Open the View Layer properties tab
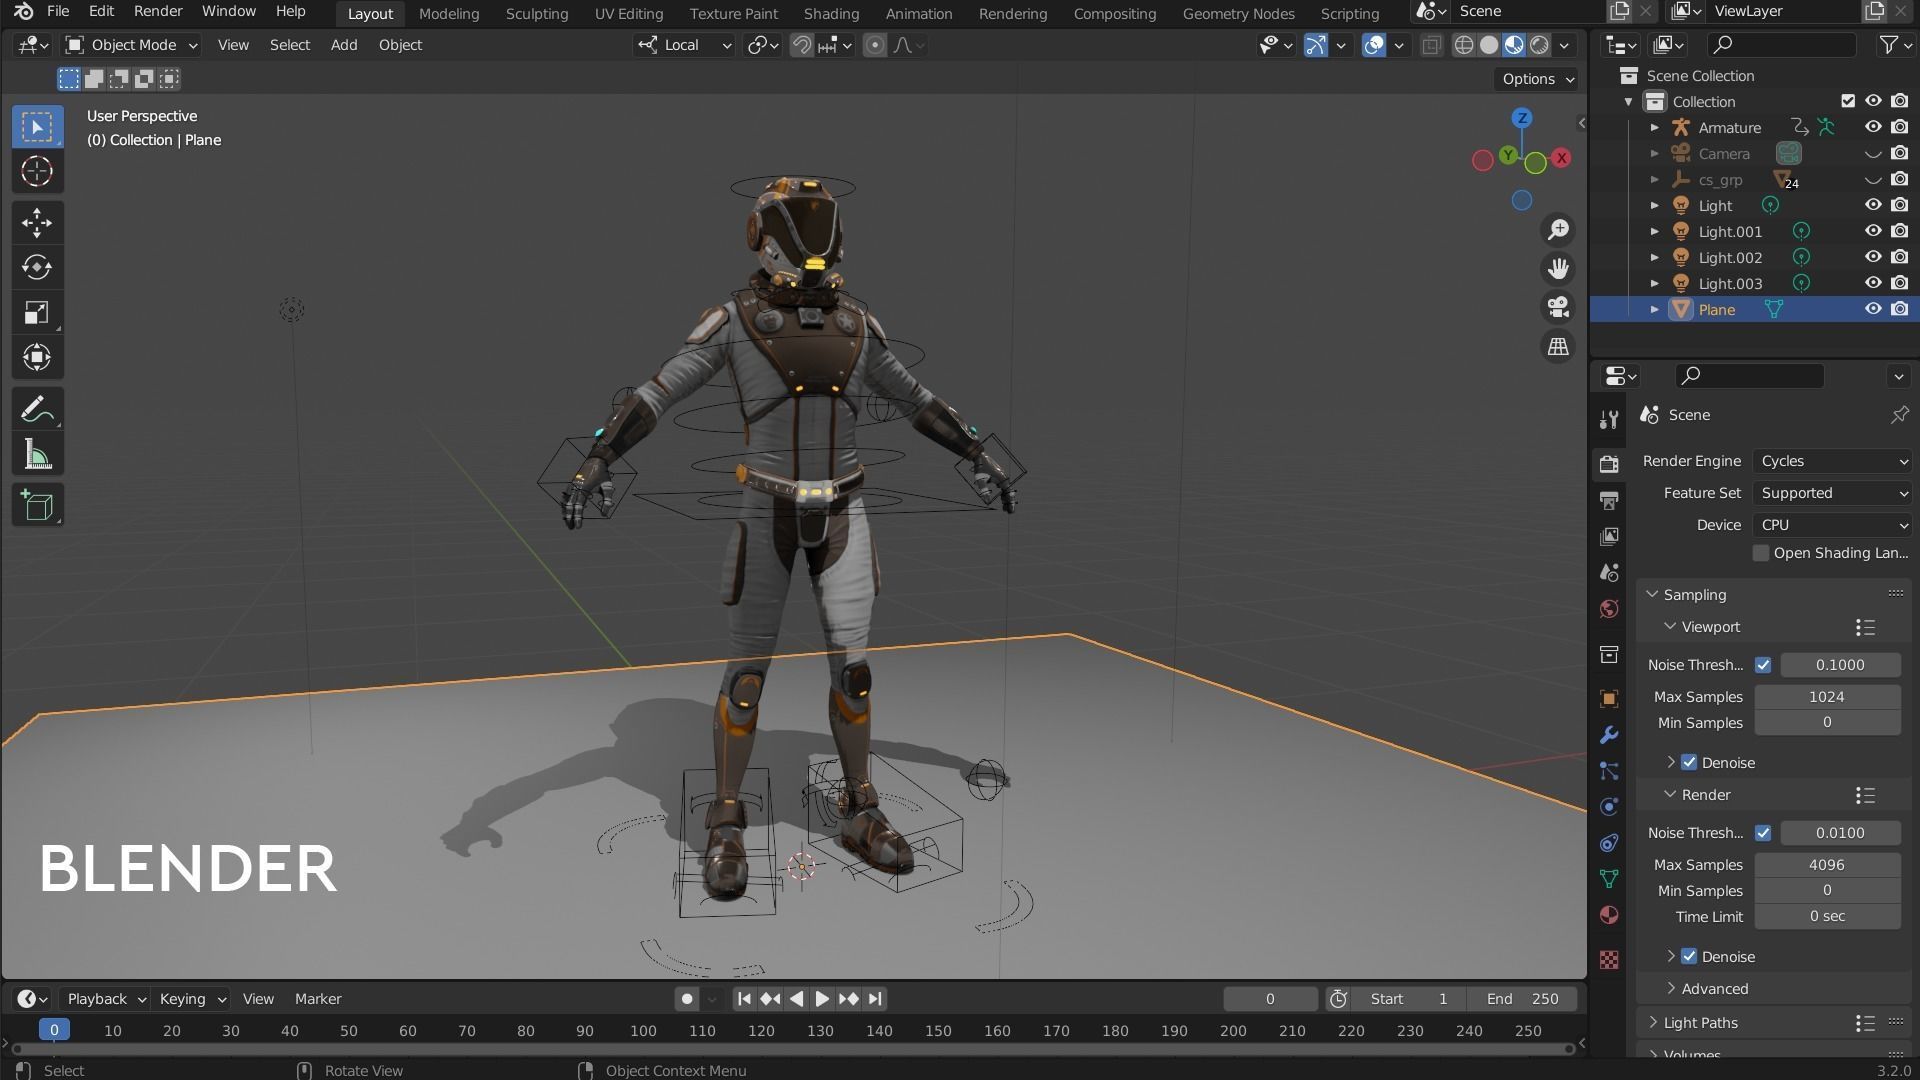The width and height of the screenshot is (1920, 1080). coord(1609,537)
